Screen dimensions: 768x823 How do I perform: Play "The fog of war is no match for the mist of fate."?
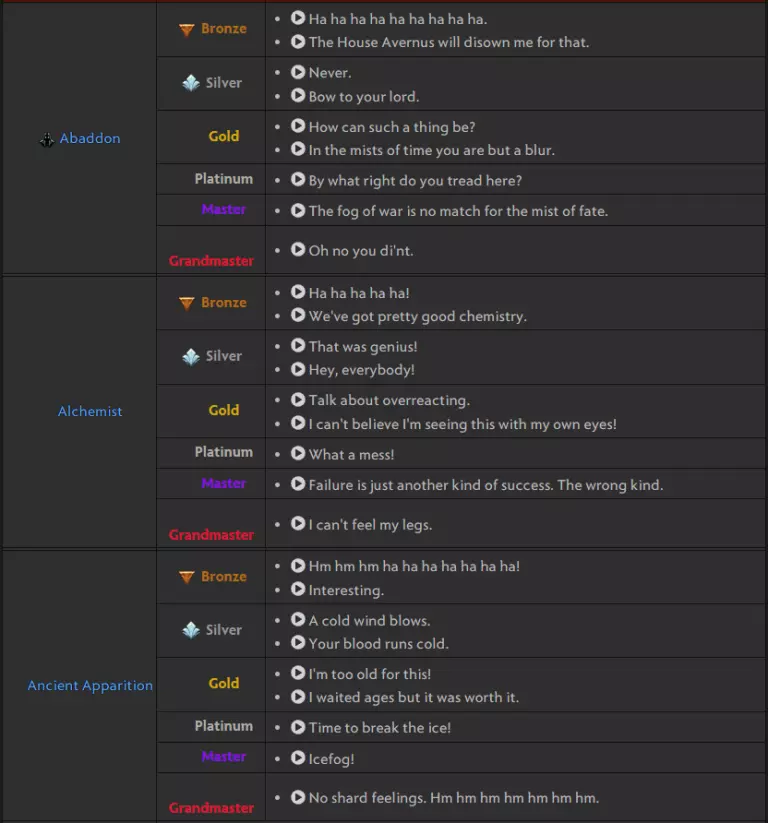pos(297,211)
